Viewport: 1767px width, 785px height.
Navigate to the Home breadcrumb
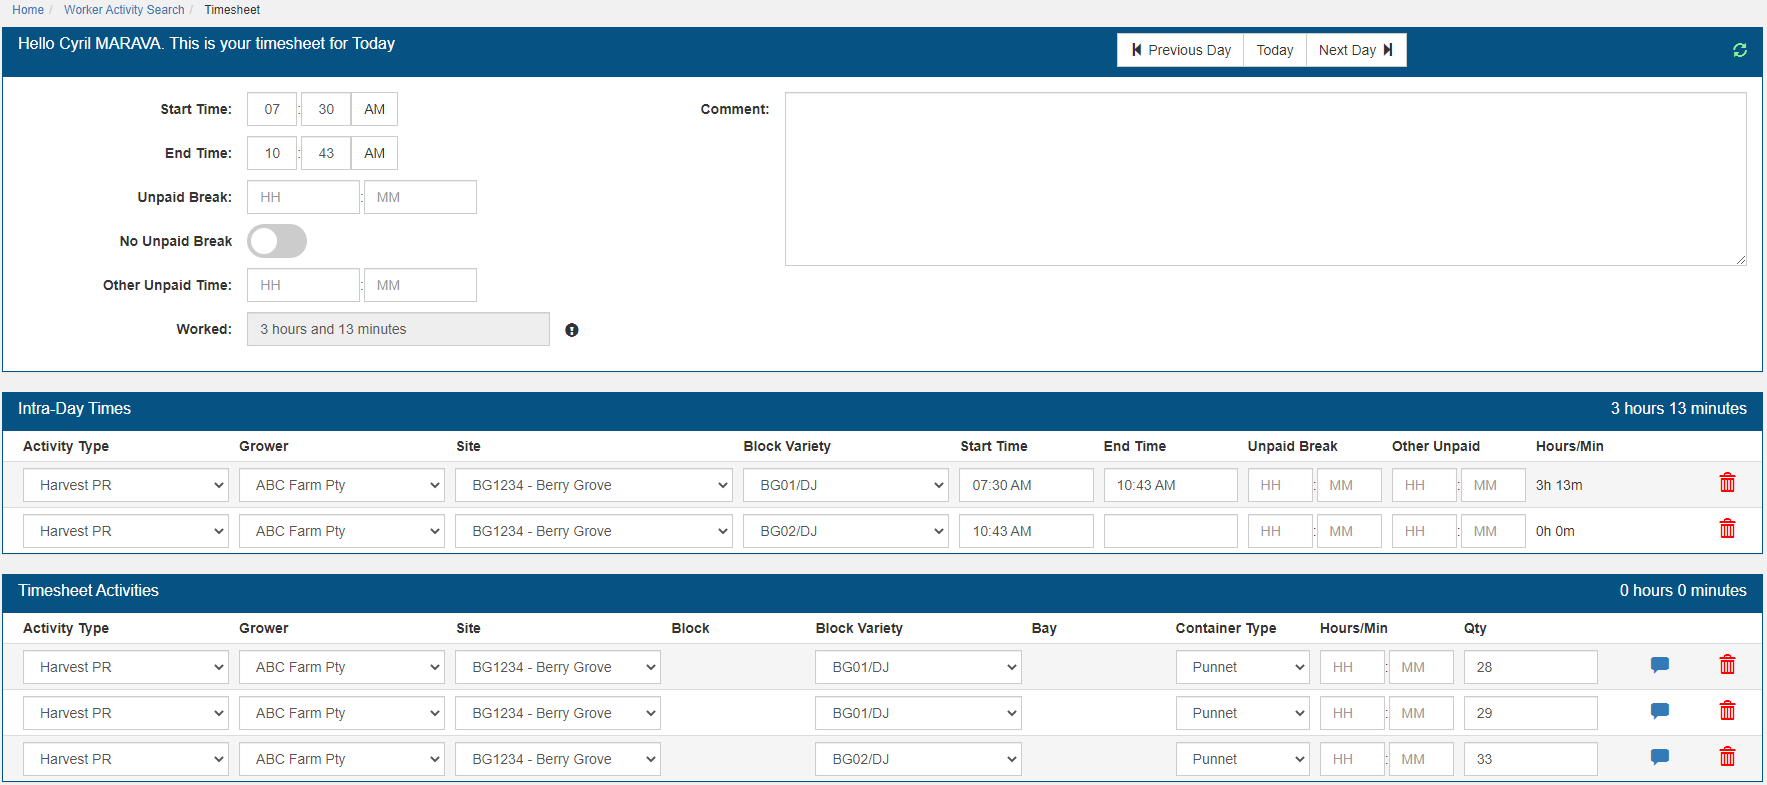[28, 10]
